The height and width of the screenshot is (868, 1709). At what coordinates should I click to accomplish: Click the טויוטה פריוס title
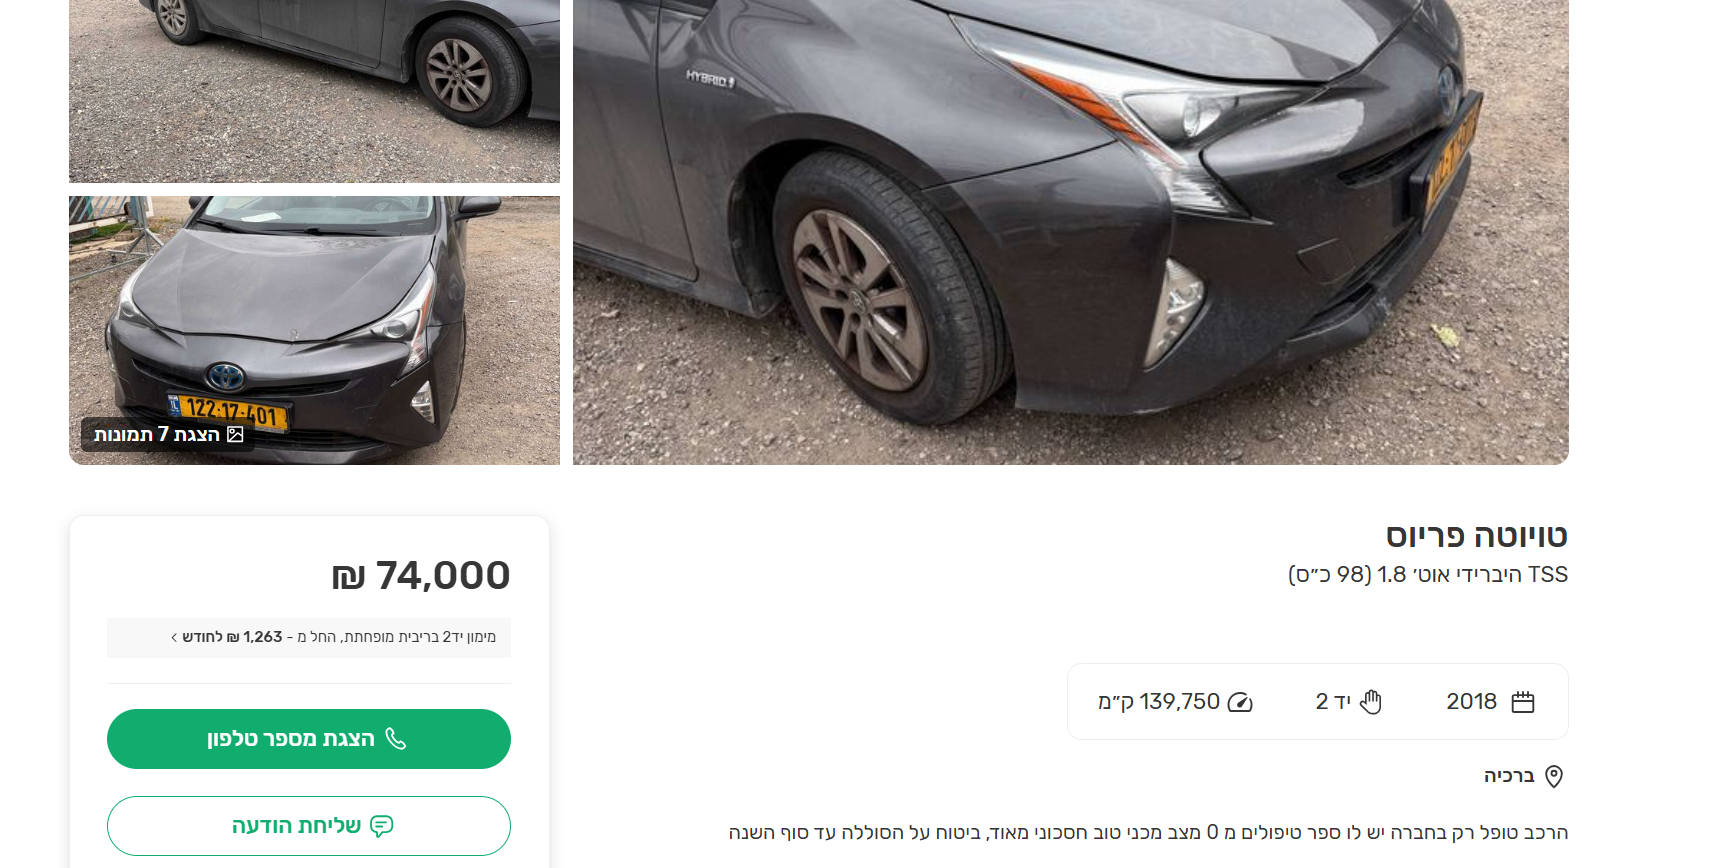[1476, 535]
